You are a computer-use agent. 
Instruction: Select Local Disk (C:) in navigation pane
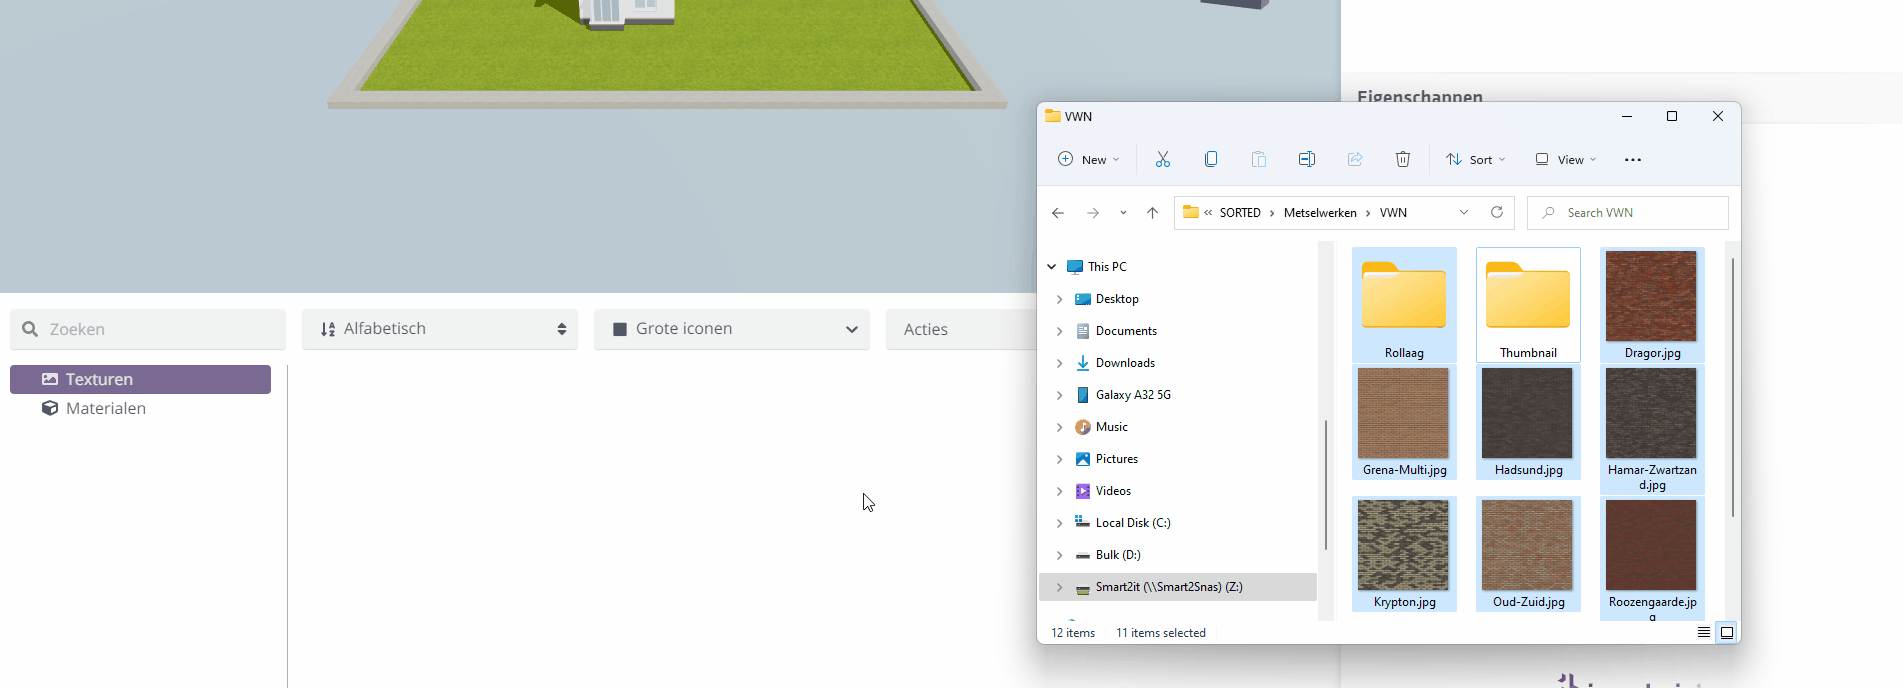pyautogui.click(x=1132, y=523)
